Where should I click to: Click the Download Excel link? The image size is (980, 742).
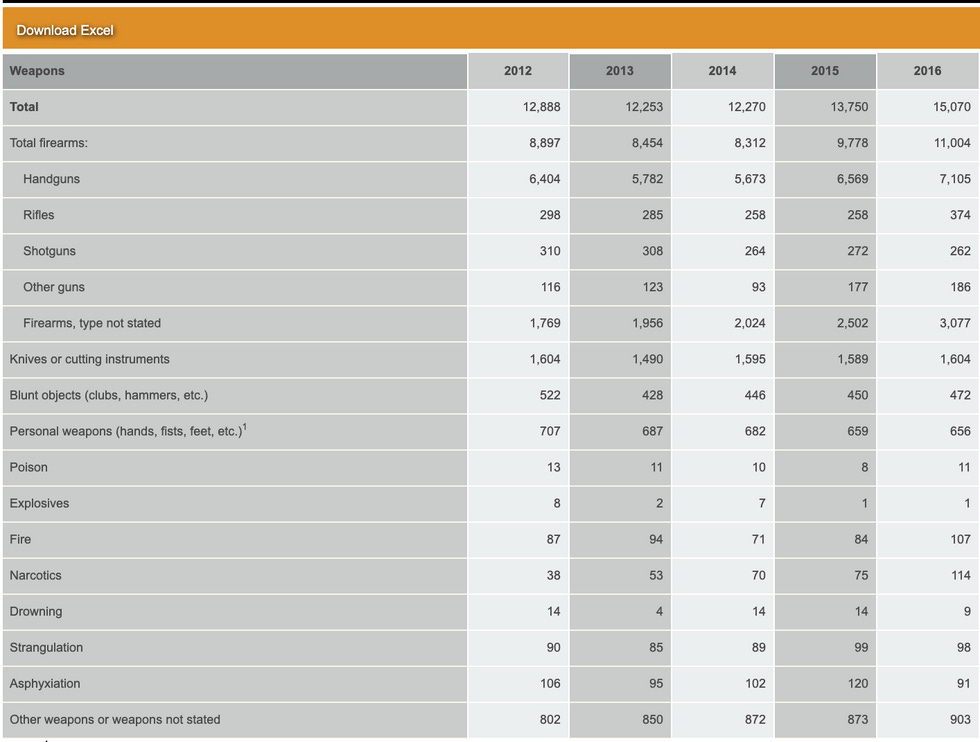pyautogui.click(x=65, y=30)
